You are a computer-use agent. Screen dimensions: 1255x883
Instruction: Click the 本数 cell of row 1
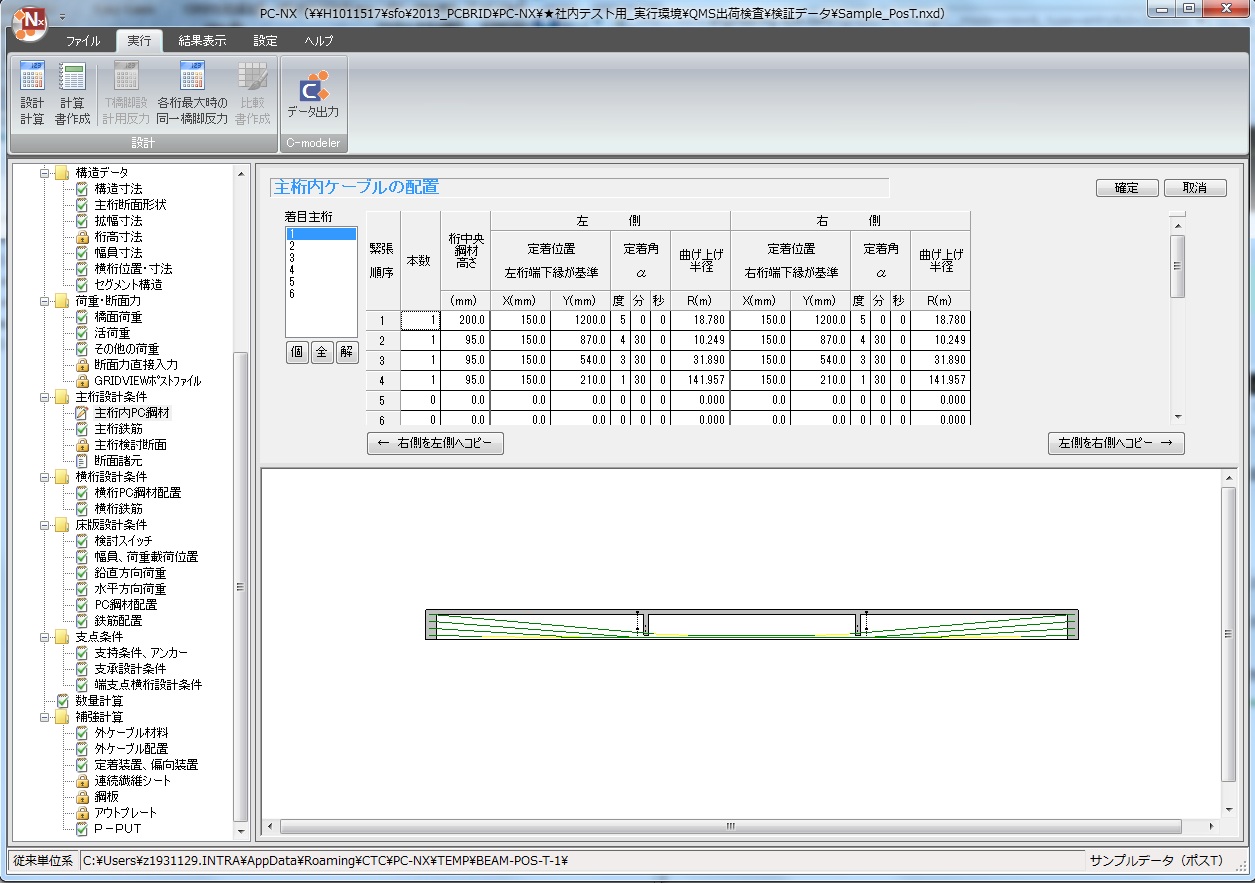420,320
